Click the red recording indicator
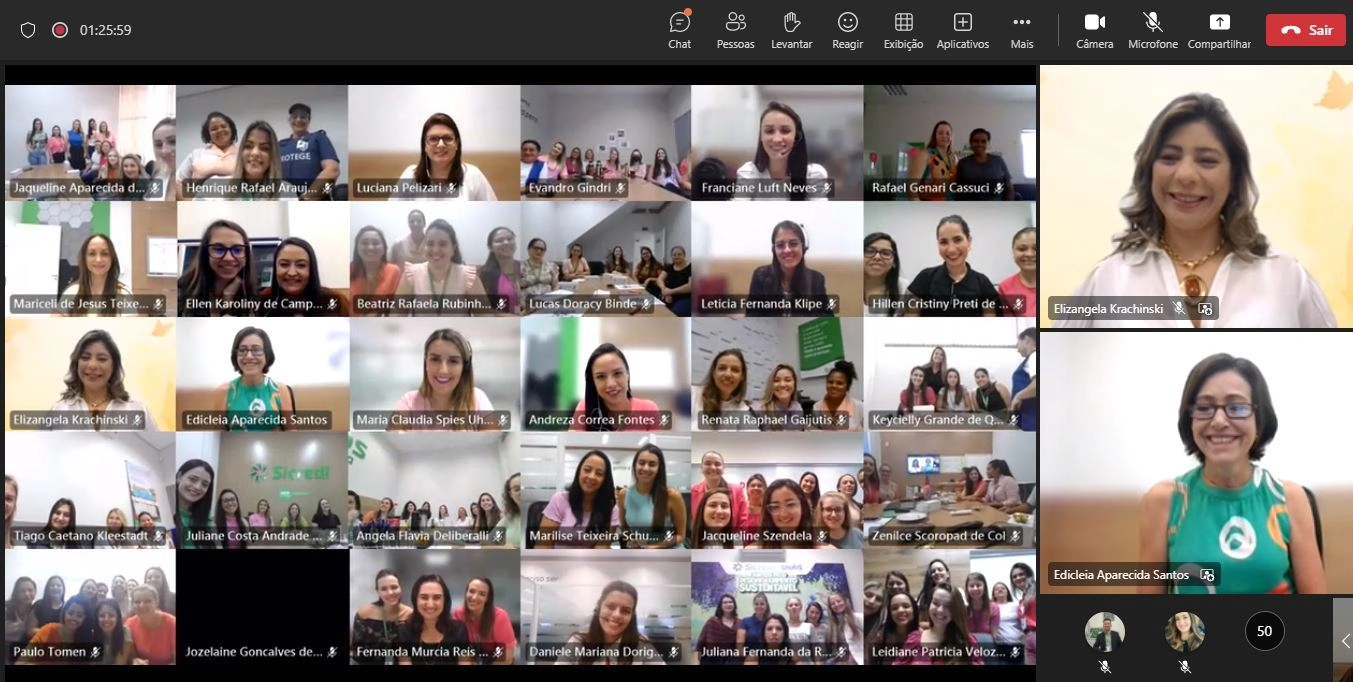Image resolution: width=1353 pixels, height=682 pixels. 60,30
